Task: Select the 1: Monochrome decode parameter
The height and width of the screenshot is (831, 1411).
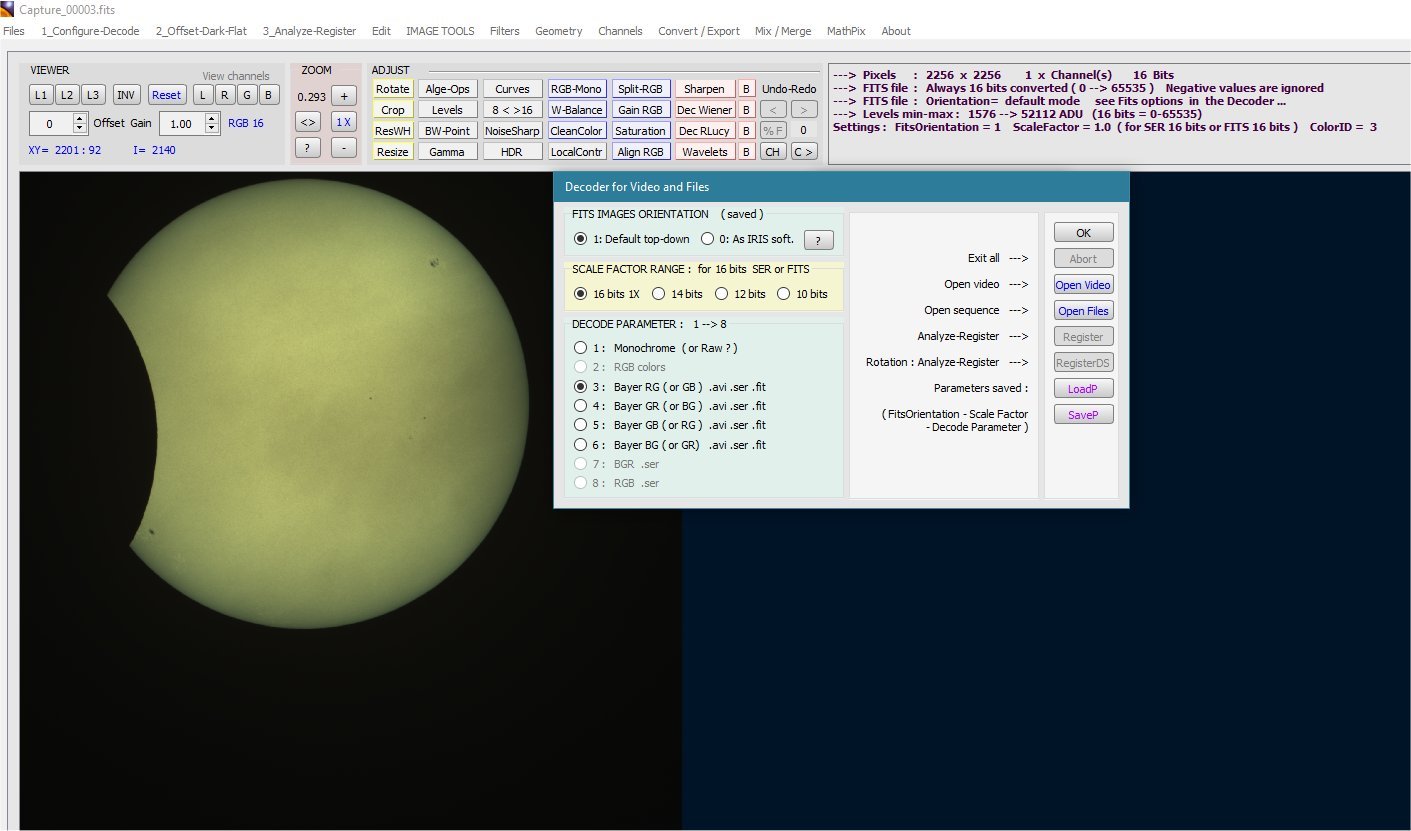Action: coord(655,348)
